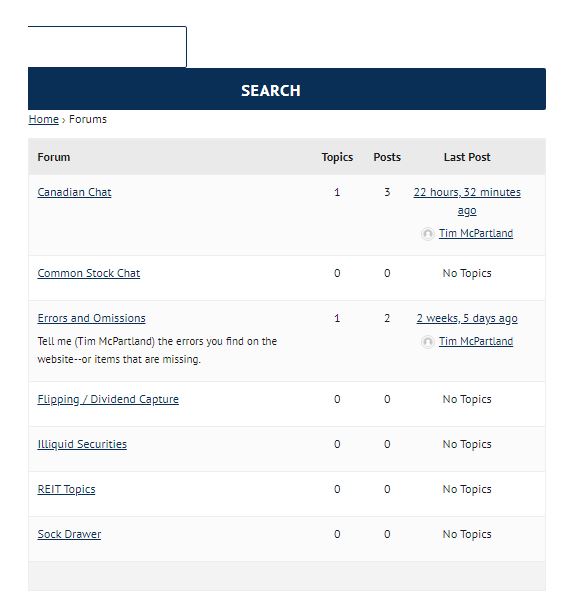Click the Forum column header
Viewport: 570px width, 603px height.
pyautogui.click(x=54, y=157)
